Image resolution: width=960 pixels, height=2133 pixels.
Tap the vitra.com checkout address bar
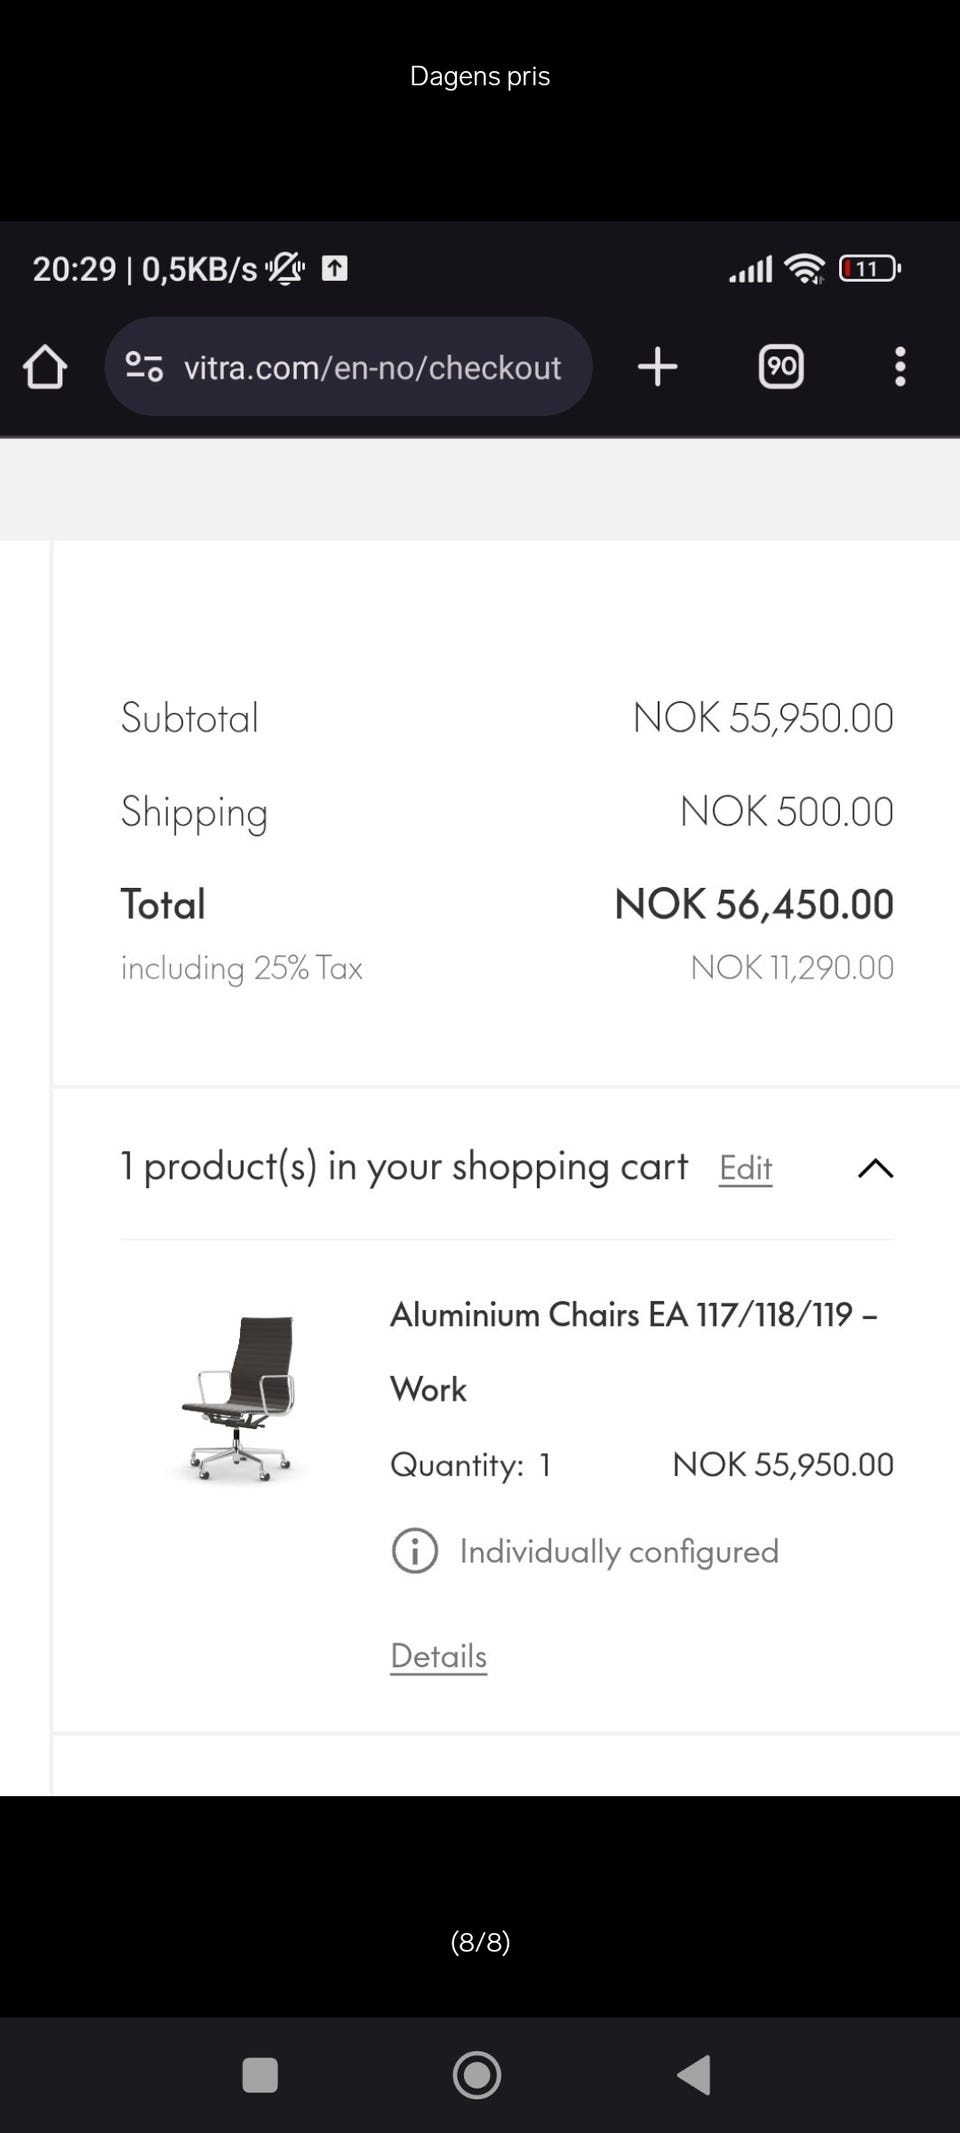(x=372, y=367)
